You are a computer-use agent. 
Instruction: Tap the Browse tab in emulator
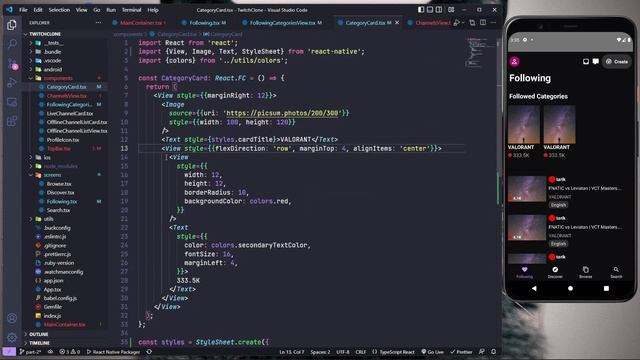586,272
